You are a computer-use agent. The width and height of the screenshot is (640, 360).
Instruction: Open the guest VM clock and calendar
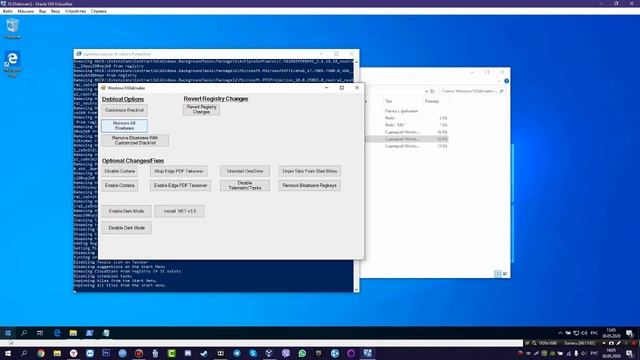(611, 333)
